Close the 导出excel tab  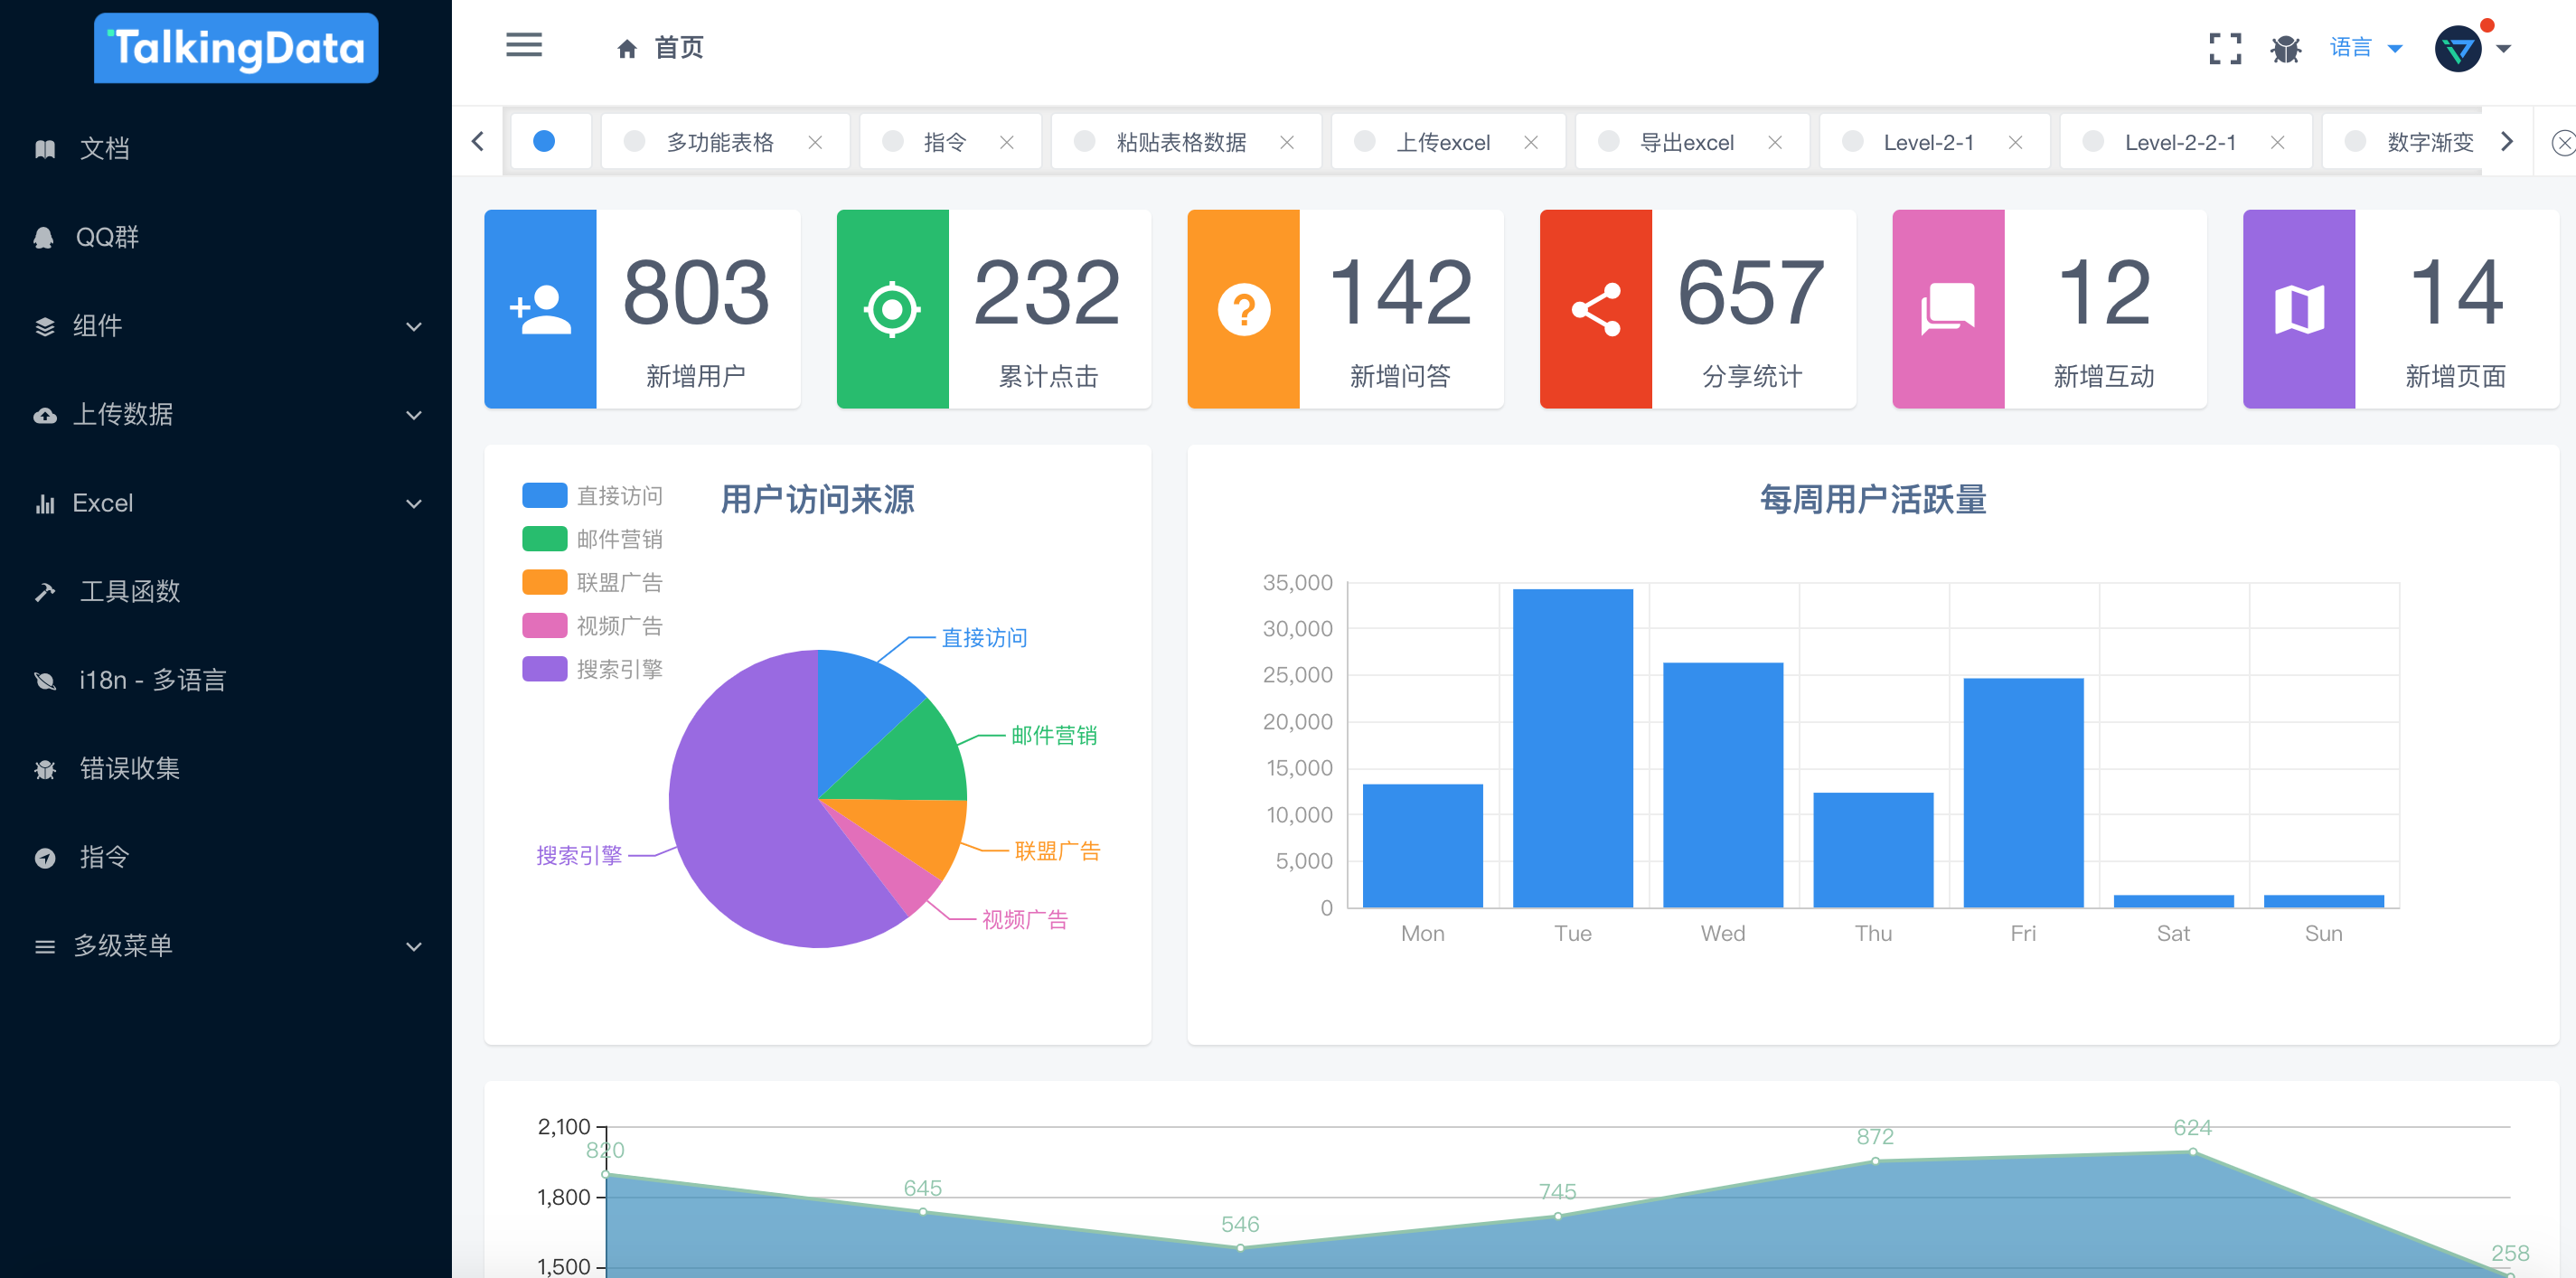click(1775, 142)
